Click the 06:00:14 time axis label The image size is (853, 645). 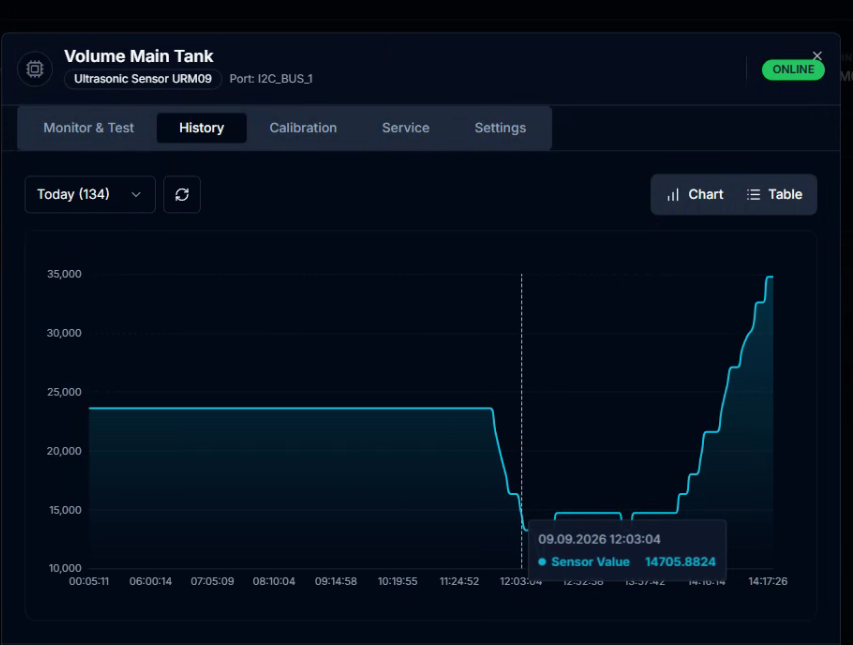(151, 581)
